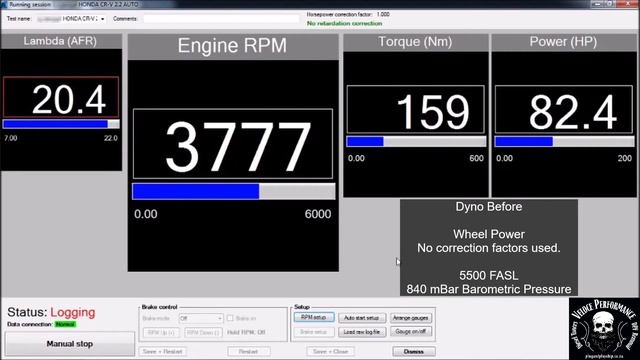640x360 pixels.
Task: Click the Comments input field
Action: coord(221,19)
